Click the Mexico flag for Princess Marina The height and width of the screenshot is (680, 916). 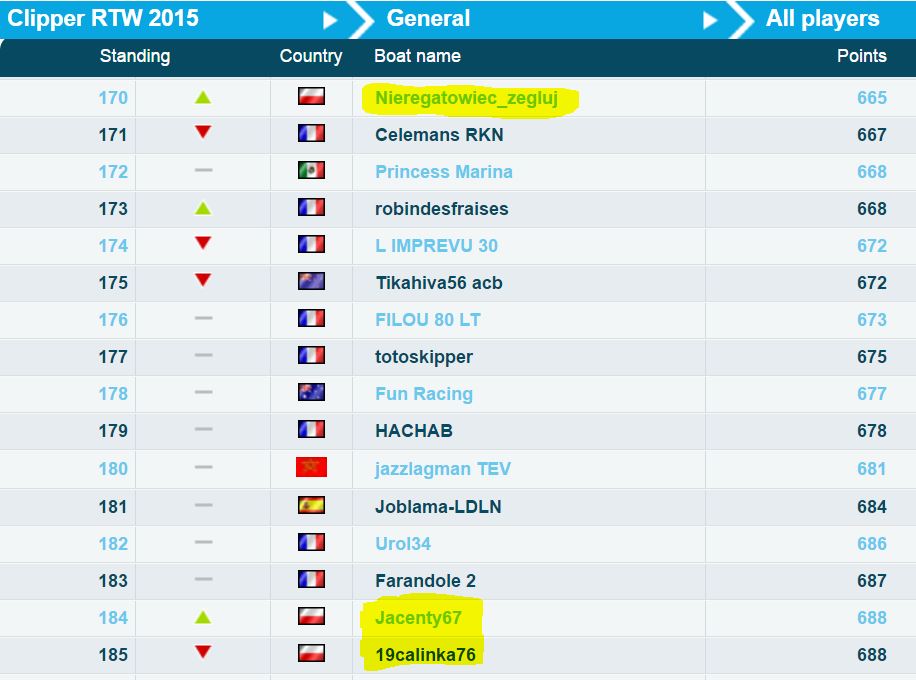311,170
